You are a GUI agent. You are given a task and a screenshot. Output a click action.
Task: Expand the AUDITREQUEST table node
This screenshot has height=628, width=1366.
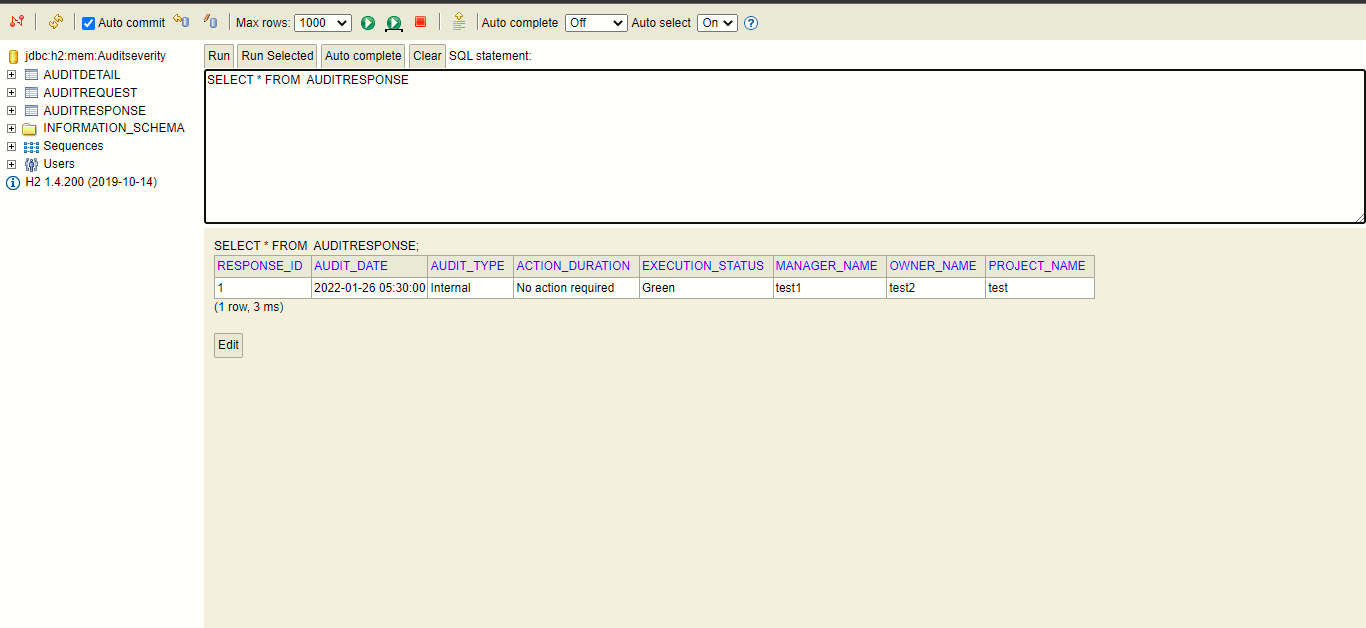point(12,93)
